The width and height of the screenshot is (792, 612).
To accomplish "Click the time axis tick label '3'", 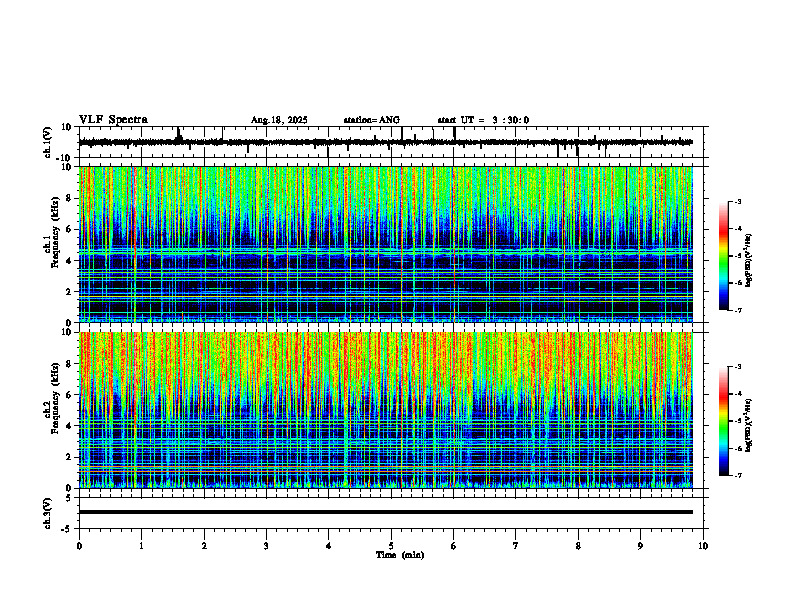I will [266, 546].
